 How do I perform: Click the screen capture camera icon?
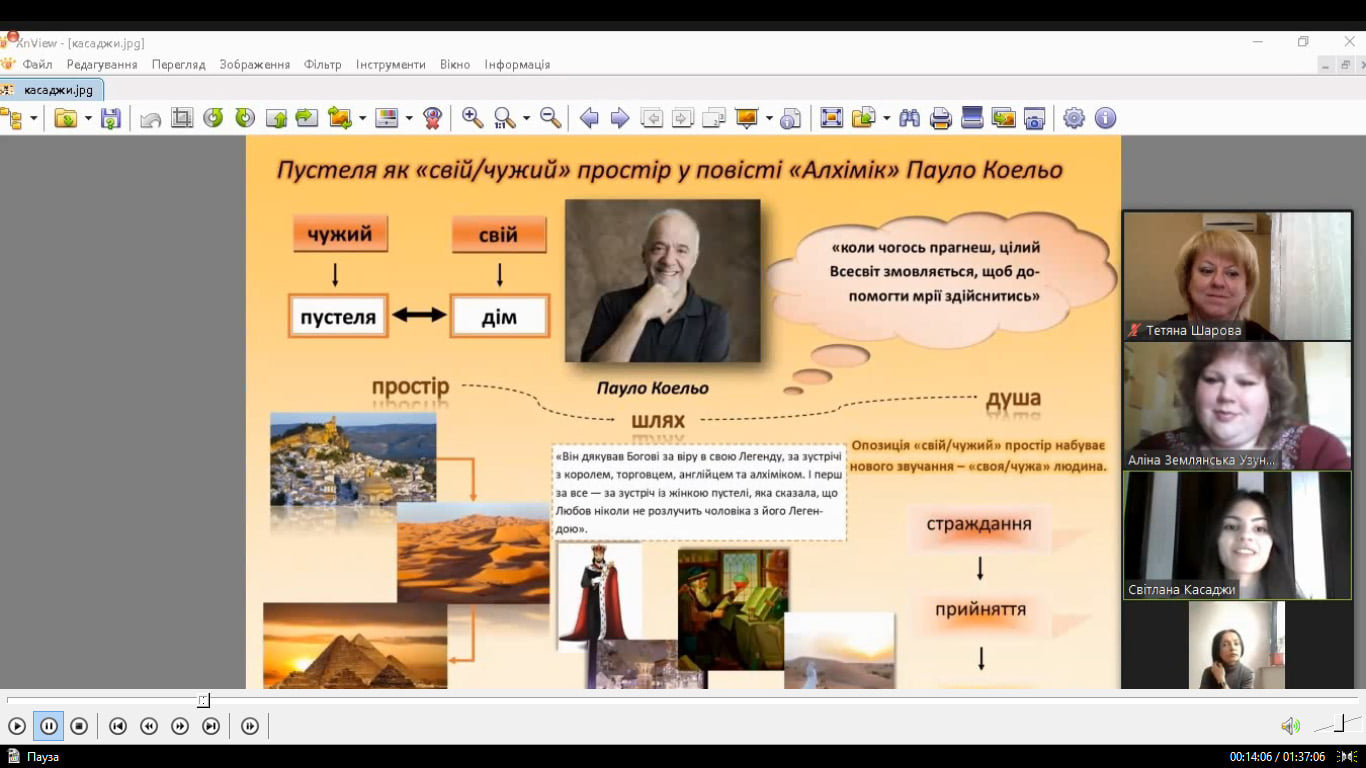[x=1034, y=118]
